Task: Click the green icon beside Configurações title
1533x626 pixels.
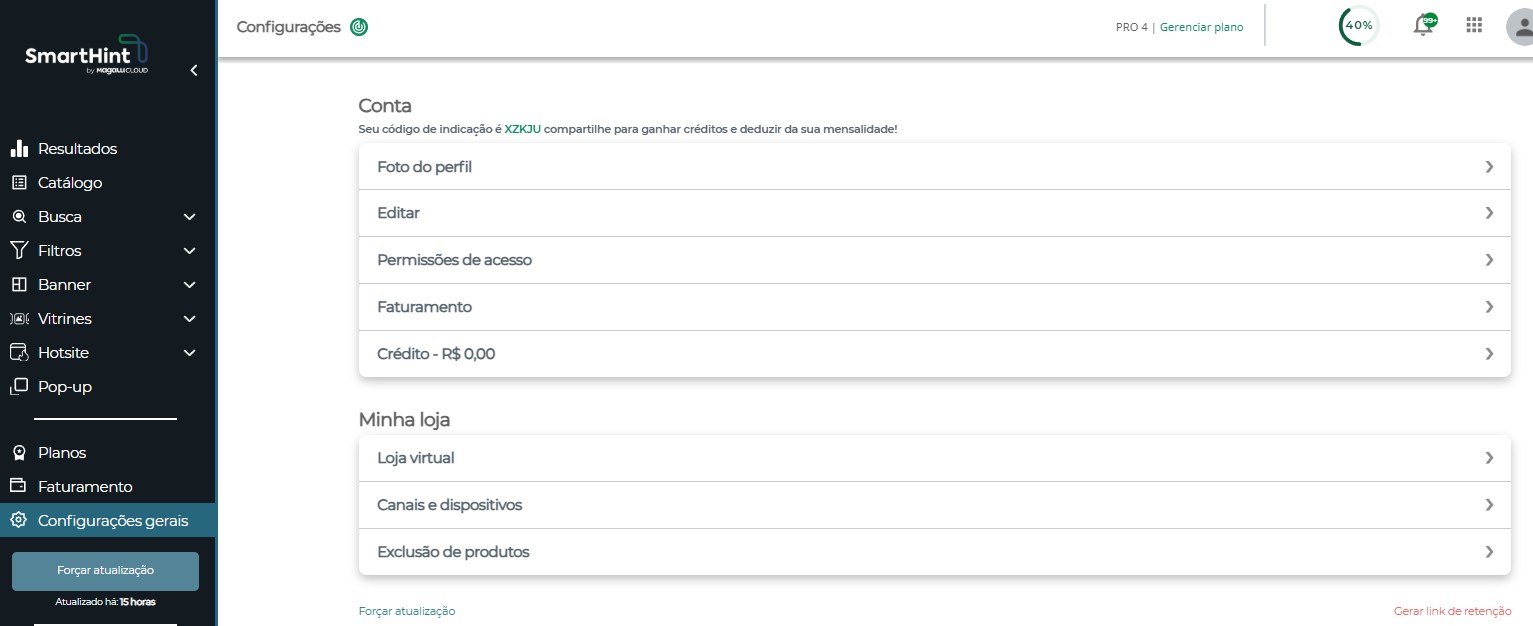Action: (x=359, y=27)
